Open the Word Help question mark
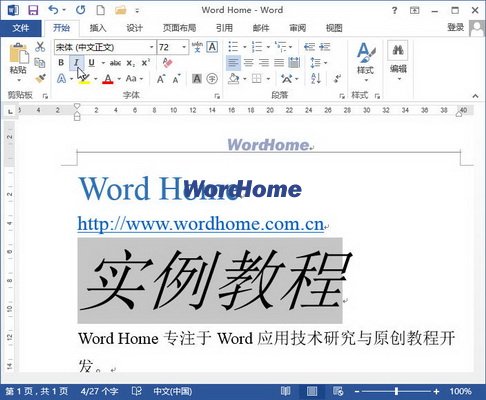This screenshot has width=486, height=400. pyautogui.click(x=394, y=10)
